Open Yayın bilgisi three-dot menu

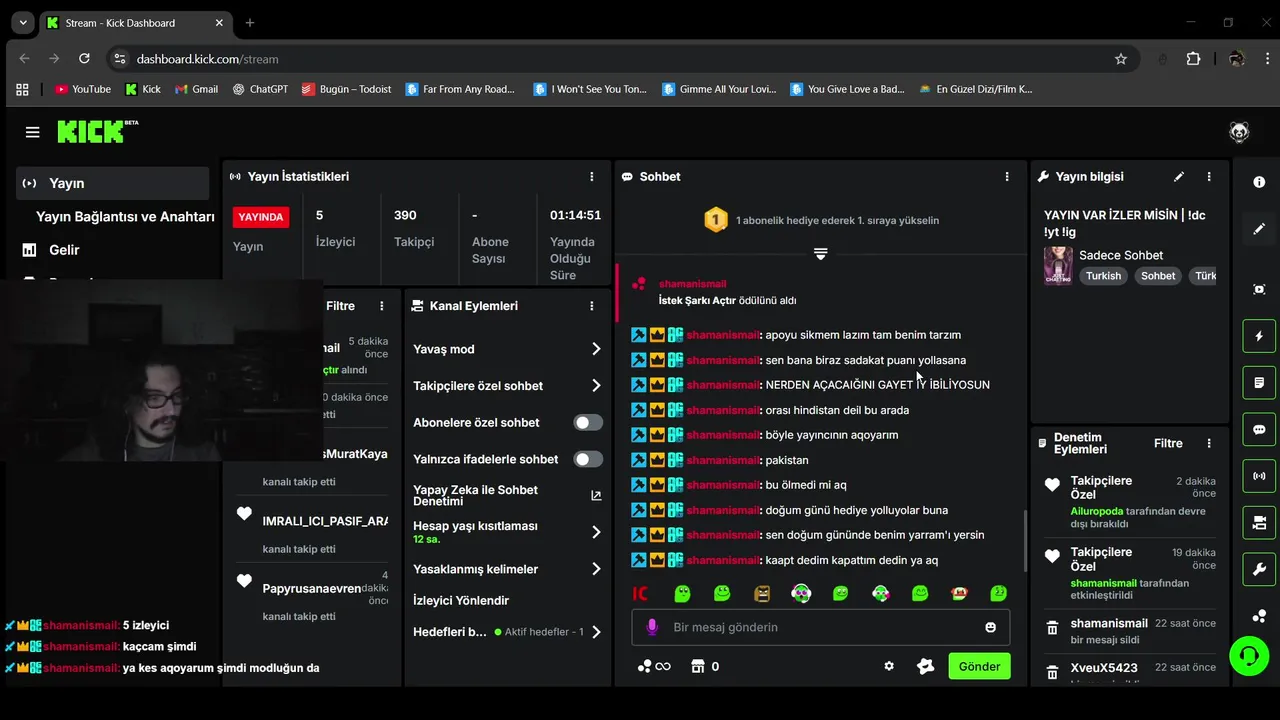pos(1209,176)
